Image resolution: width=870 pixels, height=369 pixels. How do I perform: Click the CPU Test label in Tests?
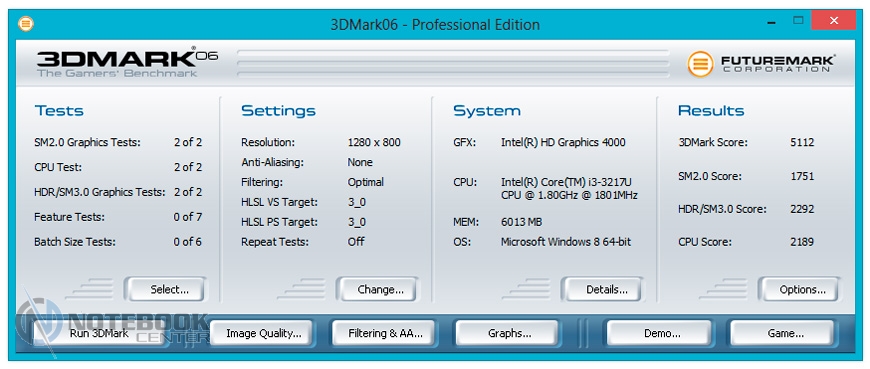58,167
